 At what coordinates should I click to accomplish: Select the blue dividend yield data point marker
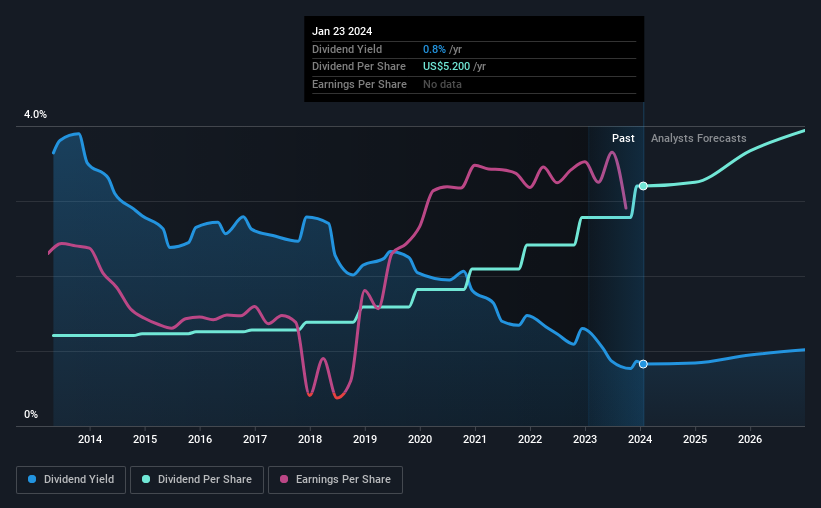(643, 364)
